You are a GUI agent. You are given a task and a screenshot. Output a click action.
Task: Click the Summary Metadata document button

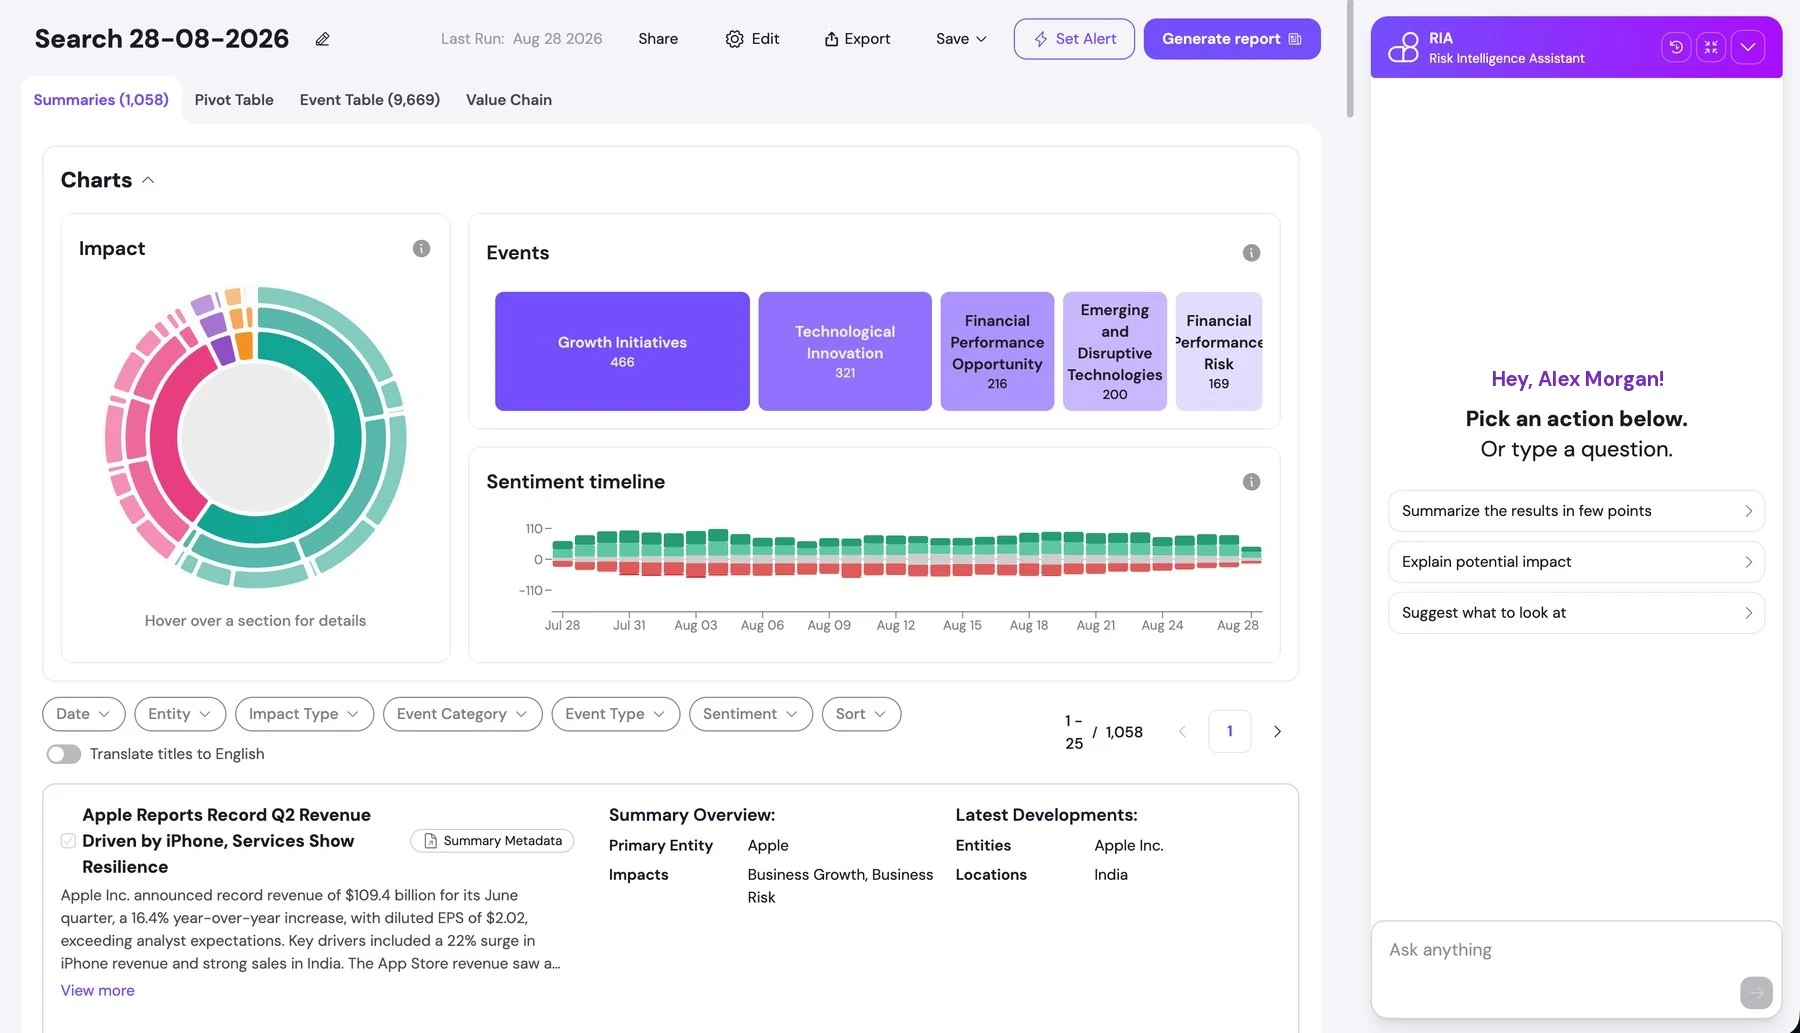pos(492,841)
